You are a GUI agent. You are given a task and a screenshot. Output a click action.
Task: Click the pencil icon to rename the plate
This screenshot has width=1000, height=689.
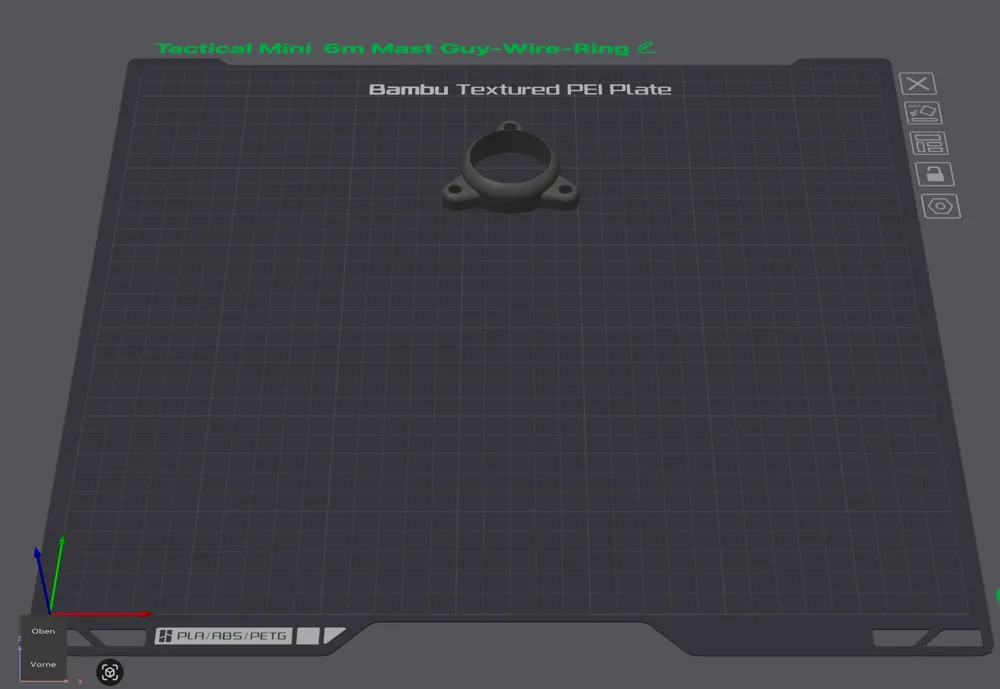(647, 47)
